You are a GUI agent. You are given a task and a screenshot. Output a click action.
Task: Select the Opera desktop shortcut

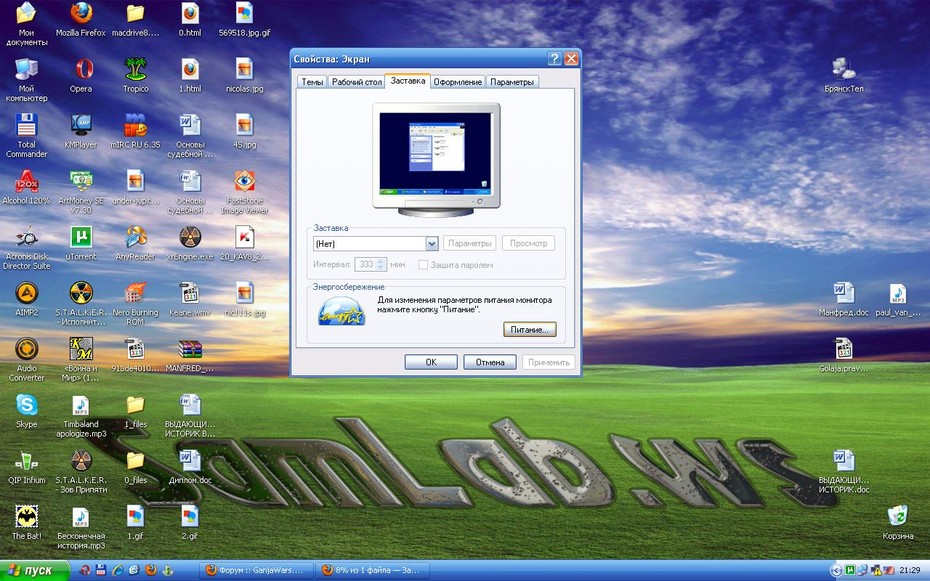click(x=81, y=76)
